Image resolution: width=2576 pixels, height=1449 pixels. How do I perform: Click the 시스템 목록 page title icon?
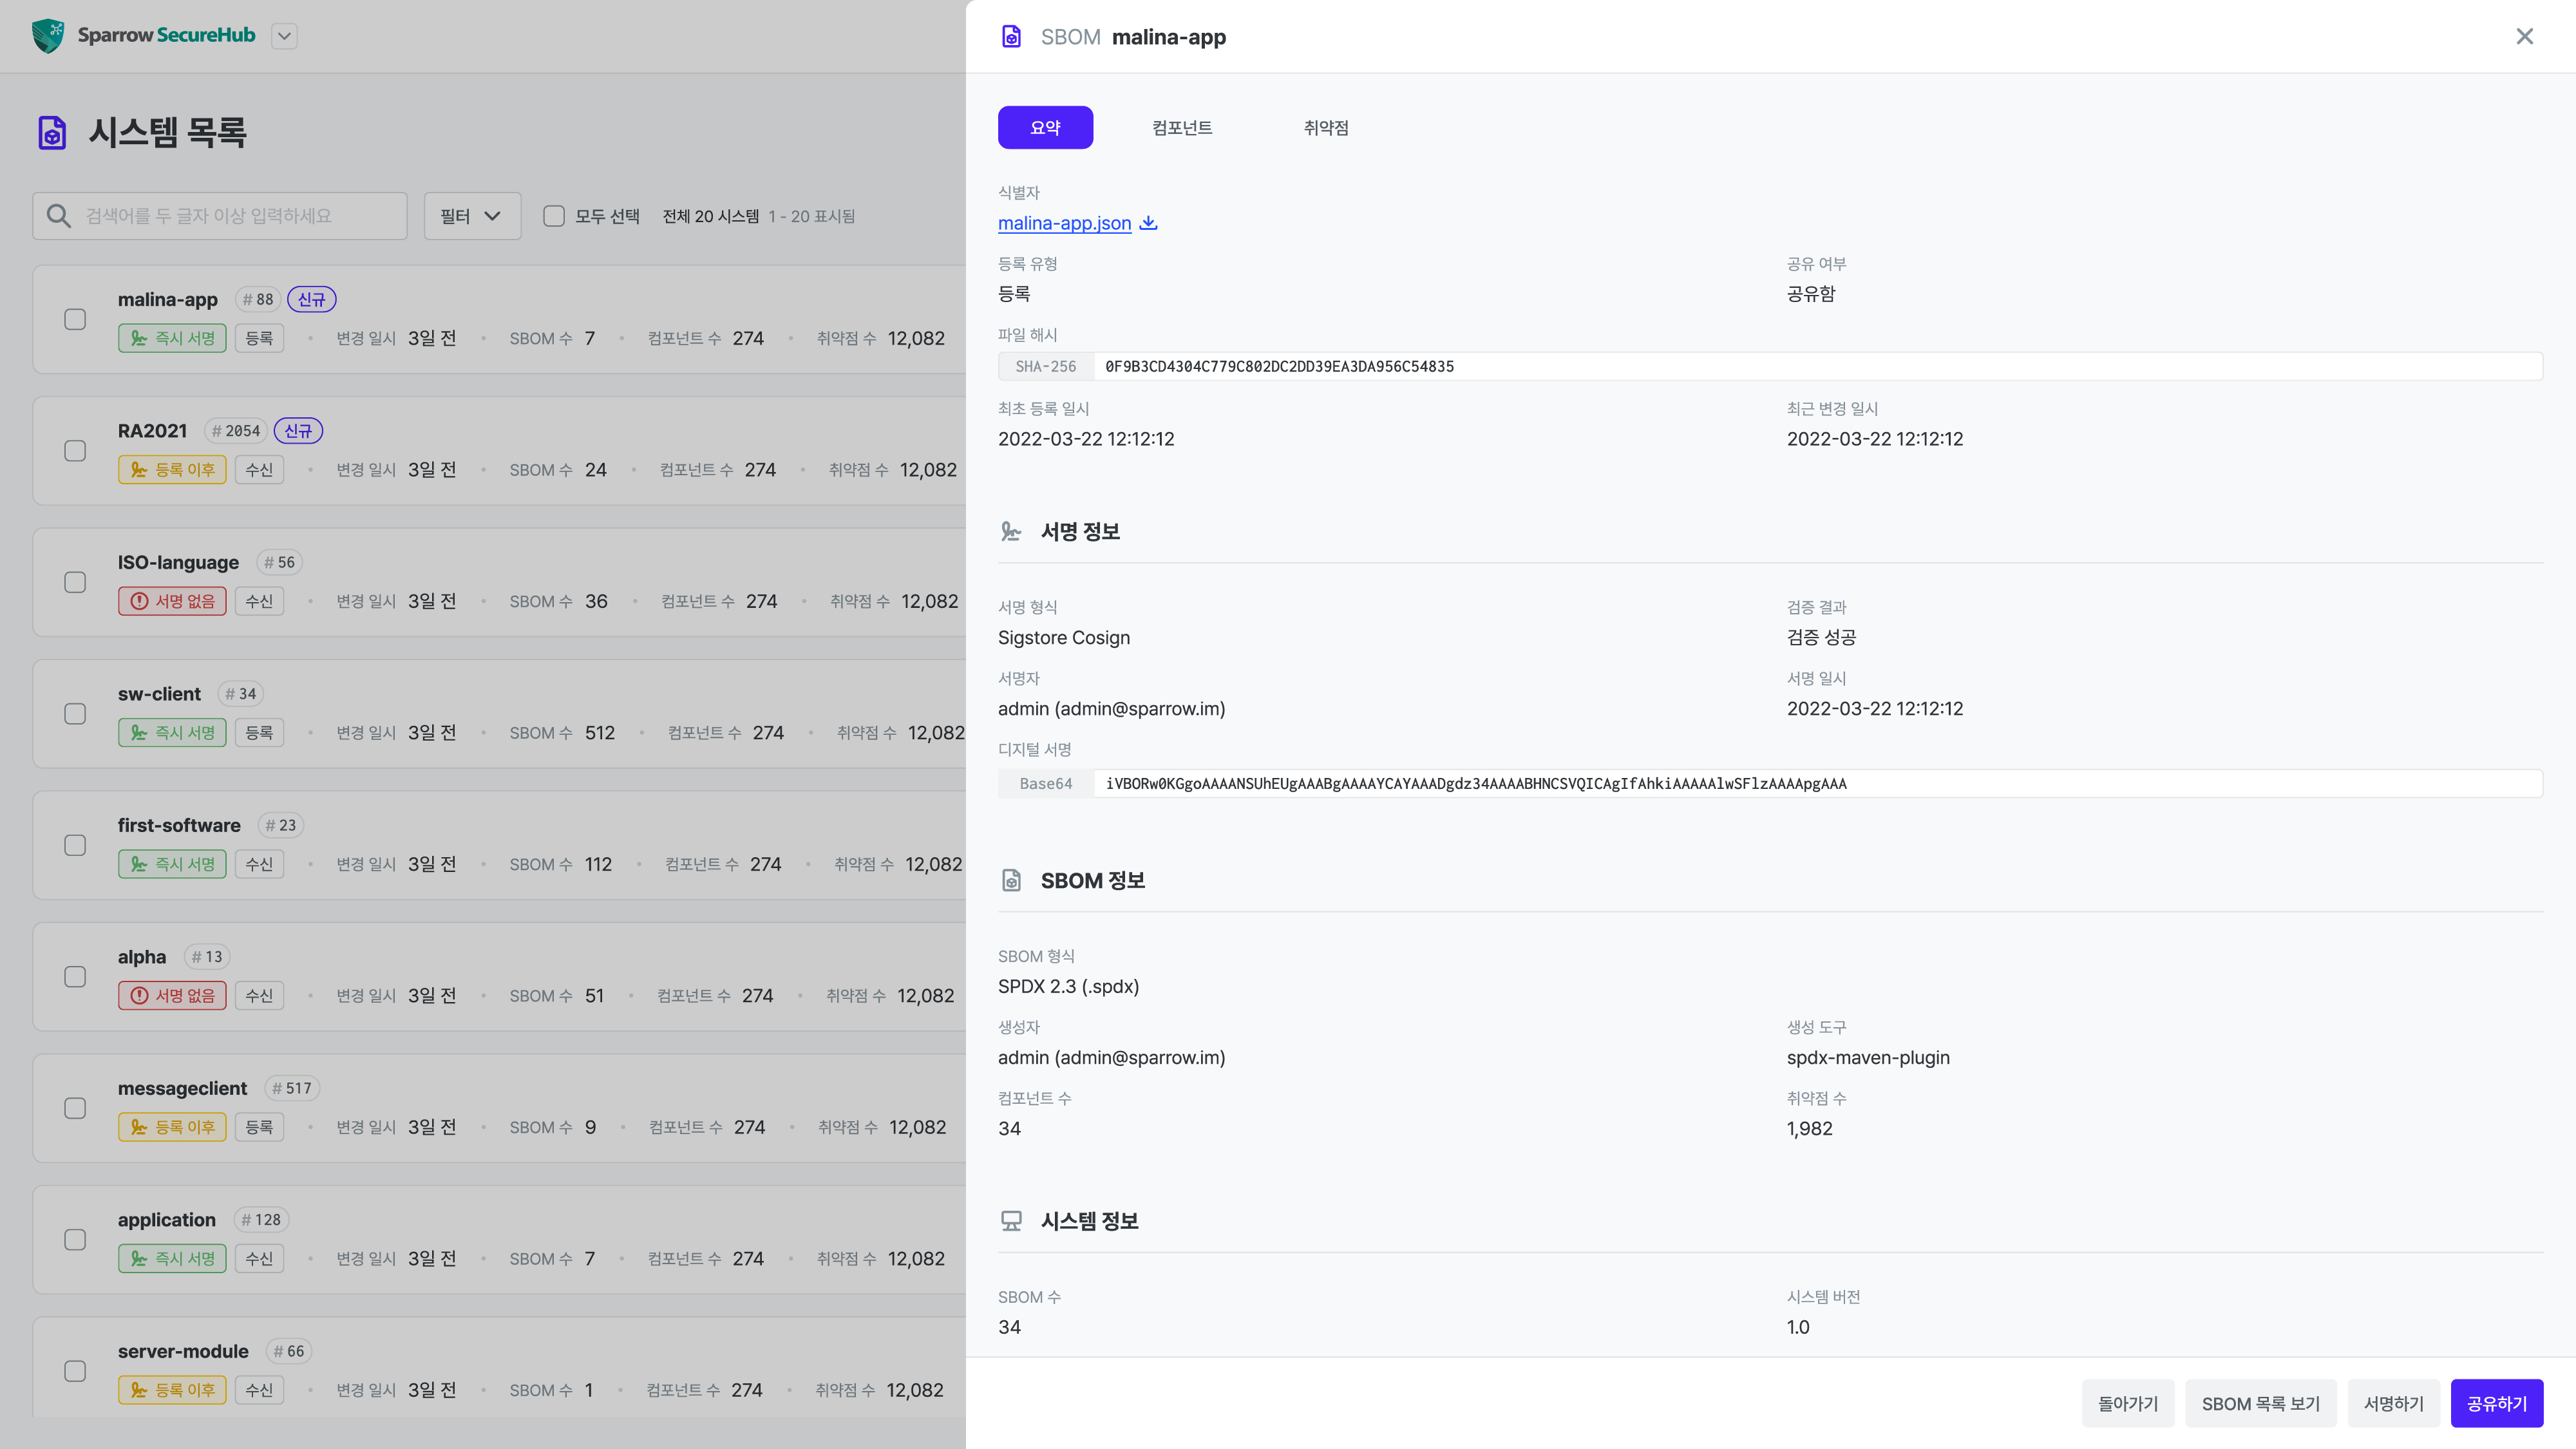52,132
